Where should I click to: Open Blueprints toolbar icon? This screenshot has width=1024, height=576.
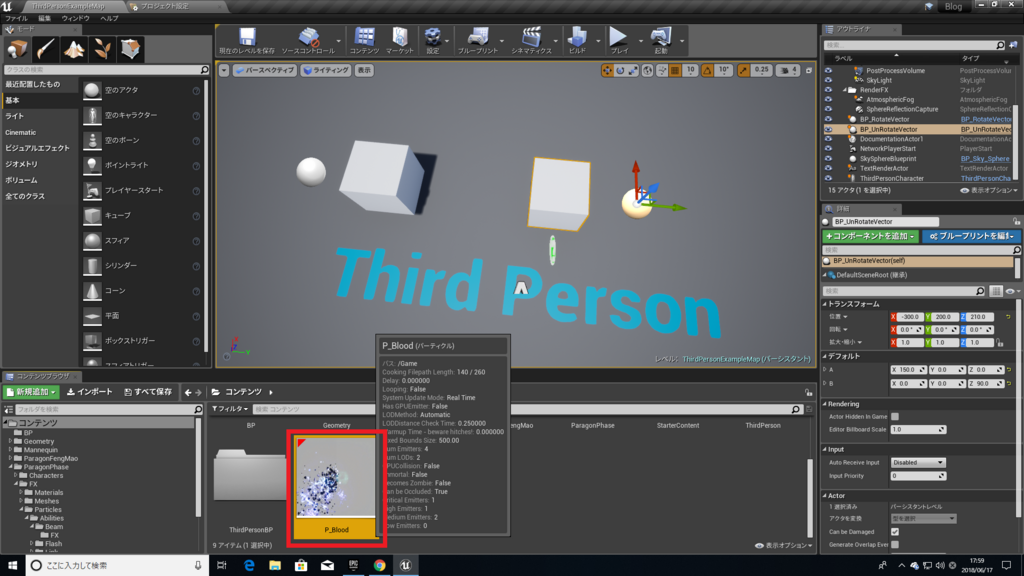click(x=477, y=40)
